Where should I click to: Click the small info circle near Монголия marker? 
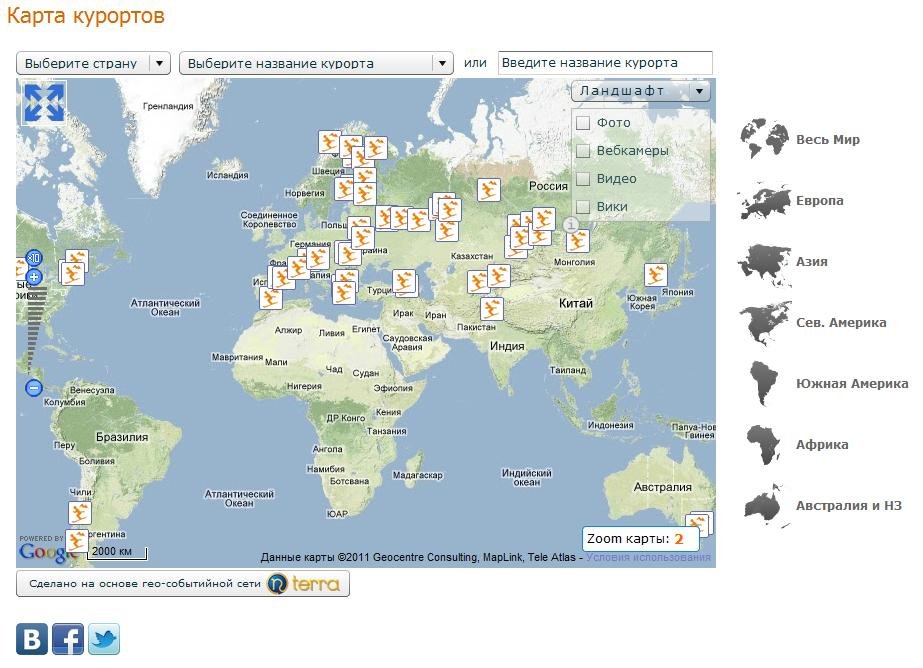coord(570,224)
